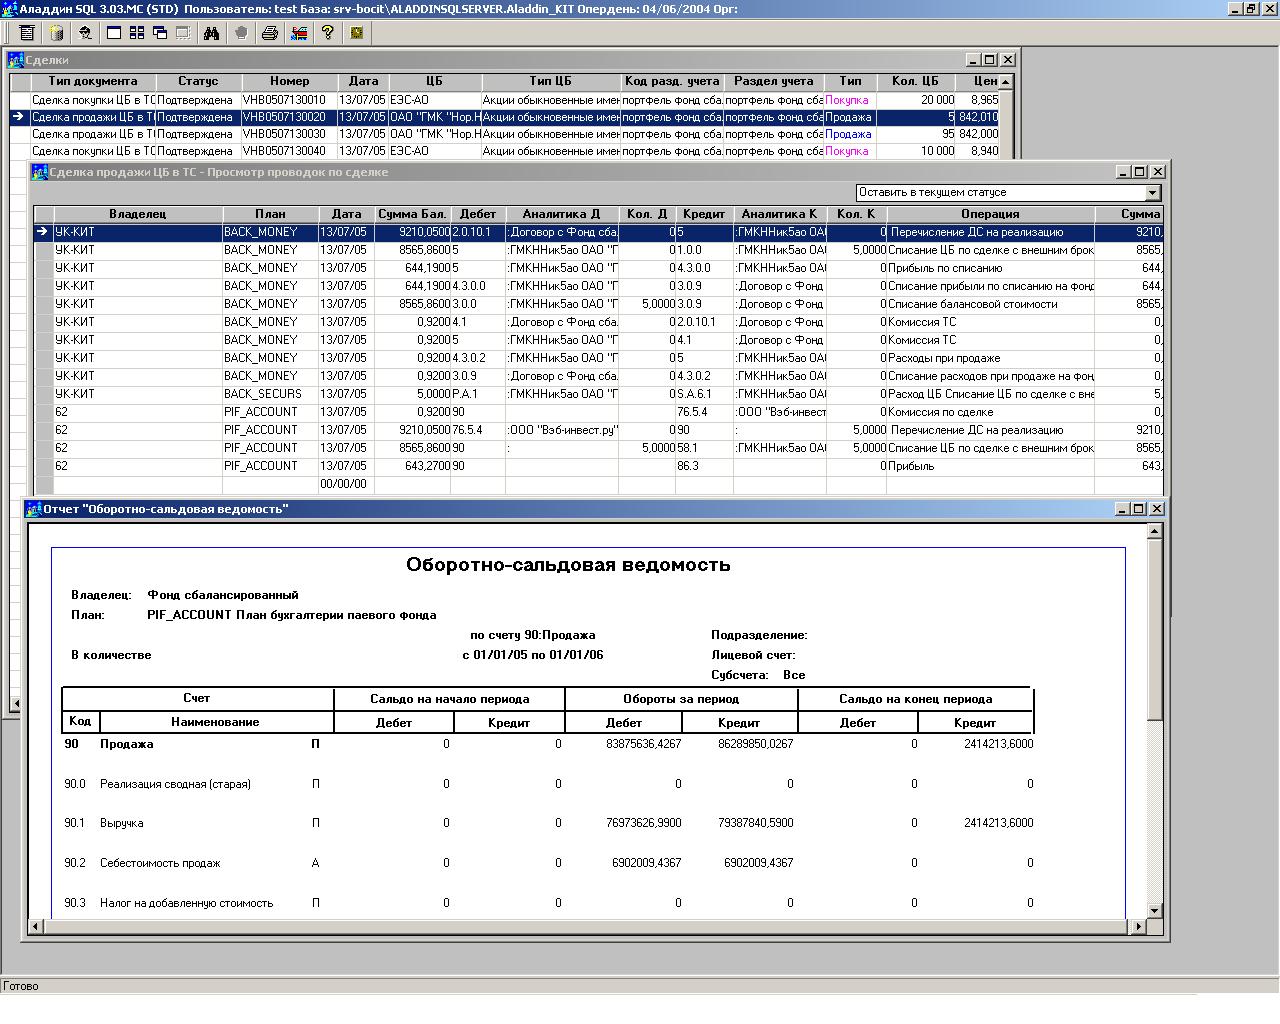Click the Аналитика К column header
1280x1024 pixels.
coord(779,214)
